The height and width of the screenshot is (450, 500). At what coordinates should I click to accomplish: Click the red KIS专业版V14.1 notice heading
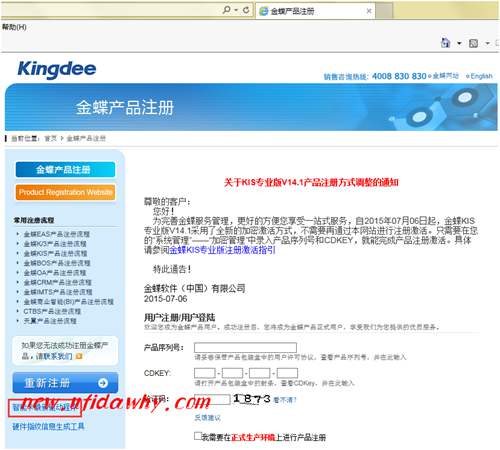point(311,182)
